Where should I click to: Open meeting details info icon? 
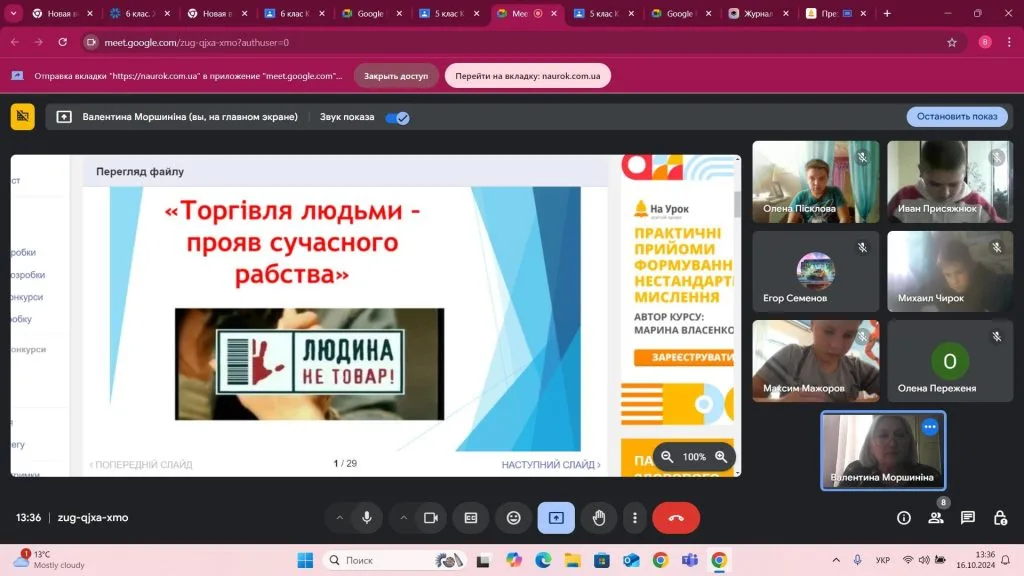[x=904, y=518]
